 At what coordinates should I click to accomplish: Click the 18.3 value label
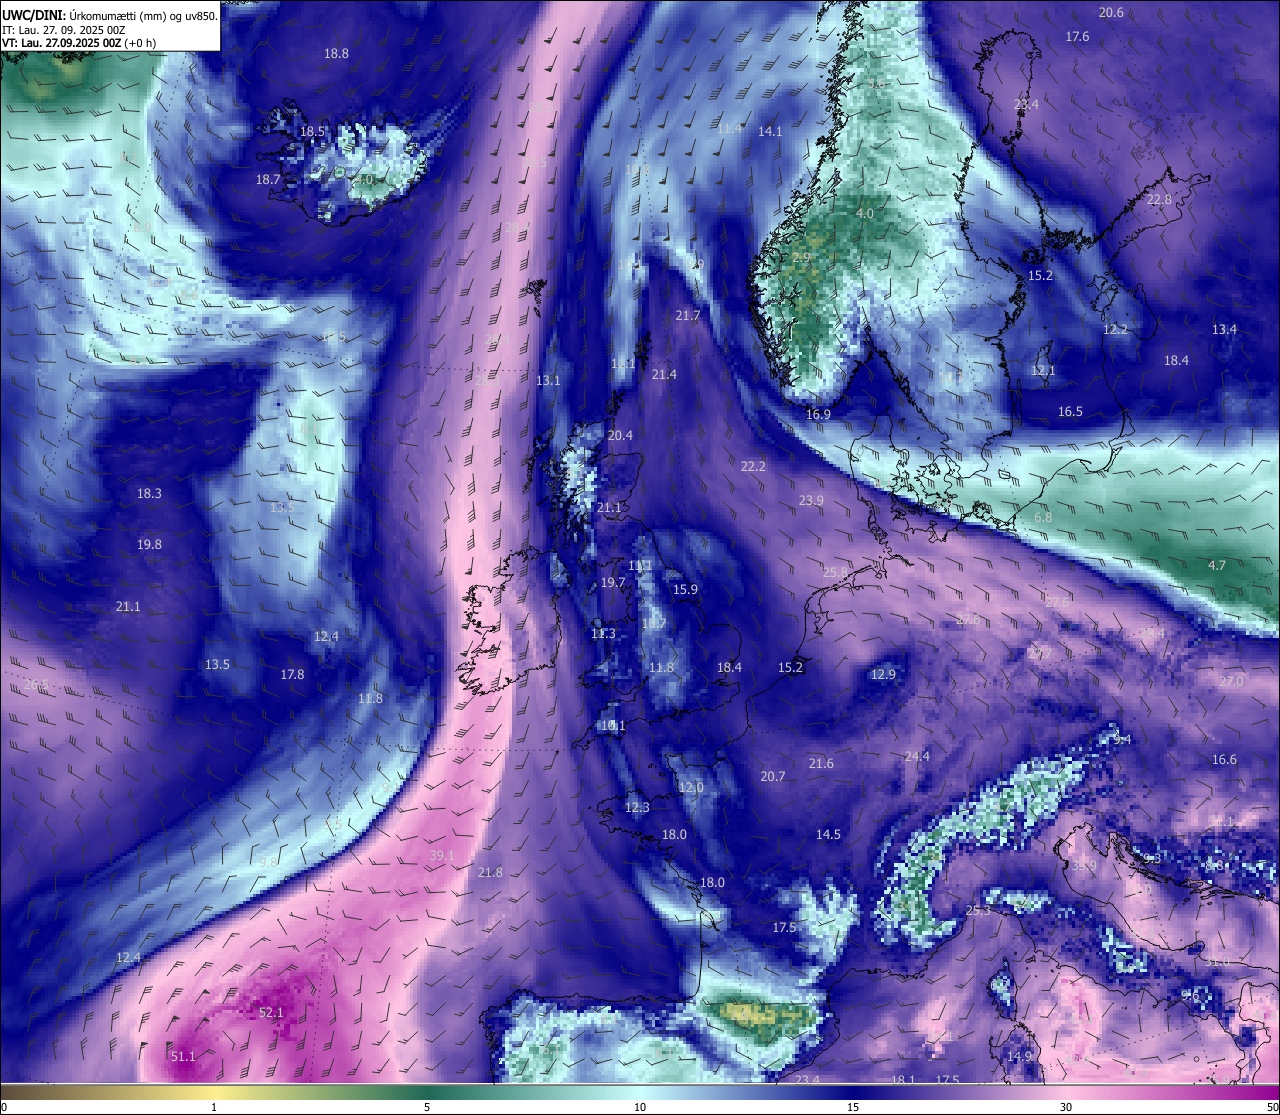tap(149, 494)
